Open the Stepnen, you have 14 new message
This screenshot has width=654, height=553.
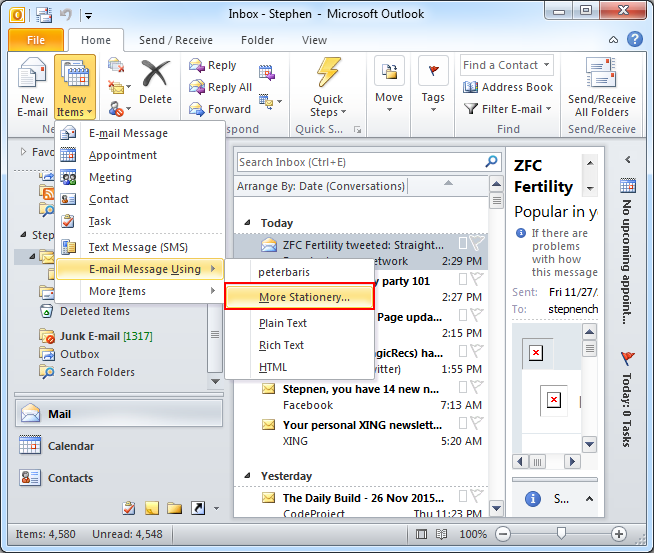tap(361, 397)
